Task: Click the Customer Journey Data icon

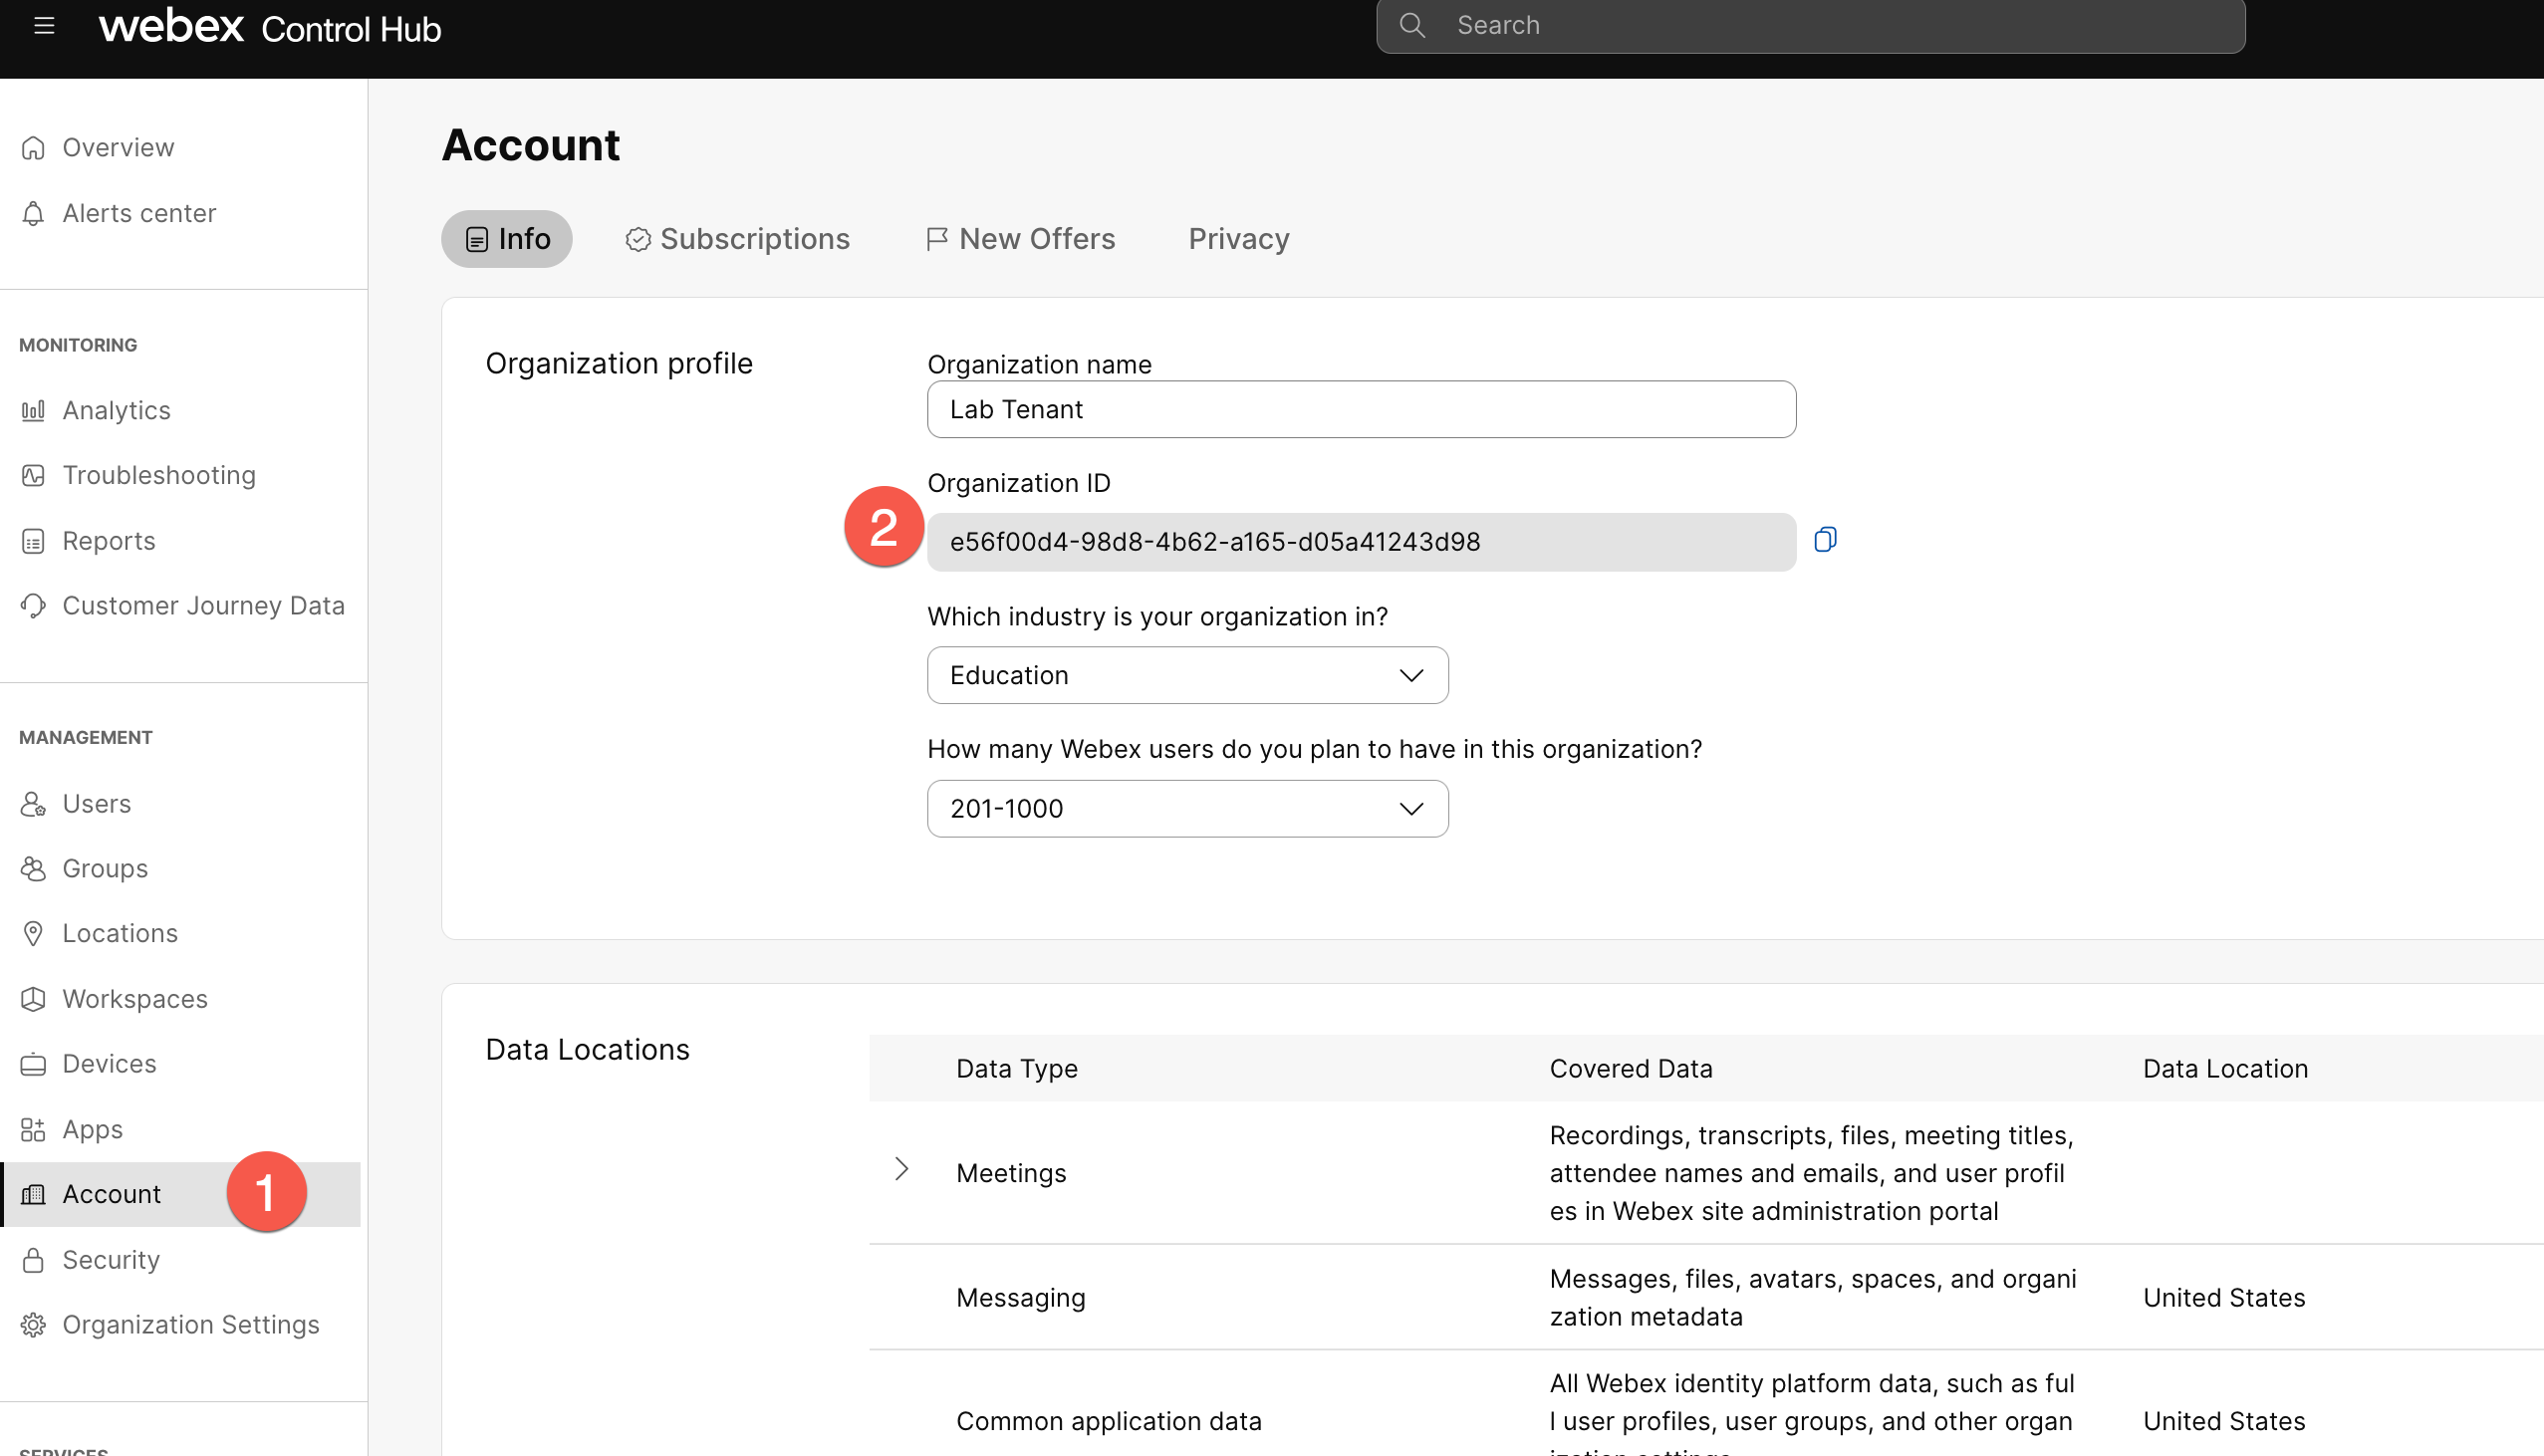Action: pos(33,606)
